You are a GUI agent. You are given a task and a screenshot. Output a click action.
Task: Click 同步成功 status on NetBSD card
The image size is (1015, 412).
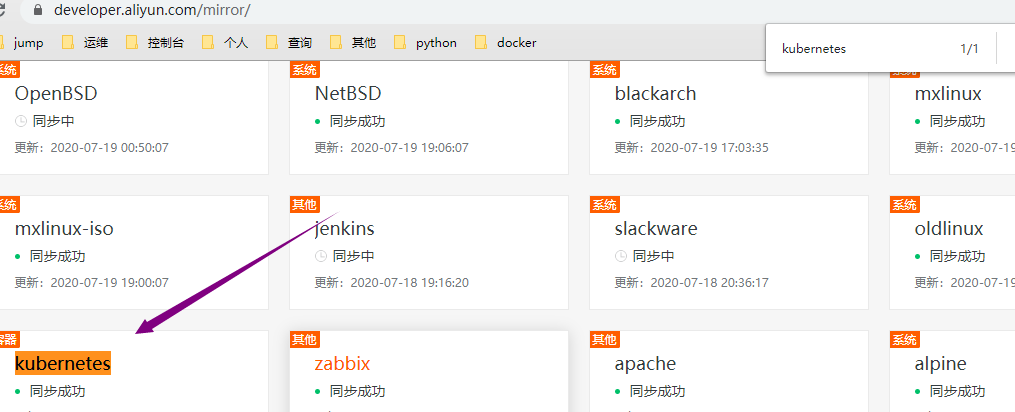[x=357, y=122]
